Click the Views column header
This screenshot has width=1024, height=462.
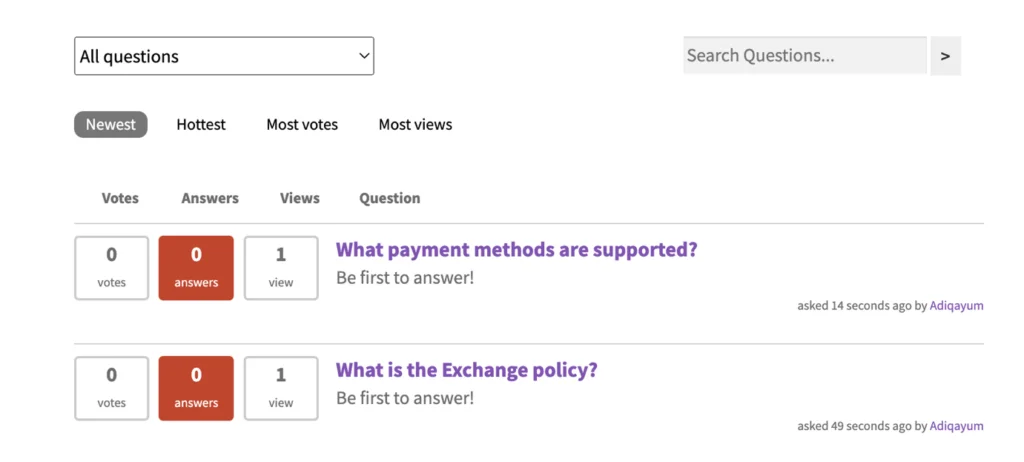pos(300,198)
